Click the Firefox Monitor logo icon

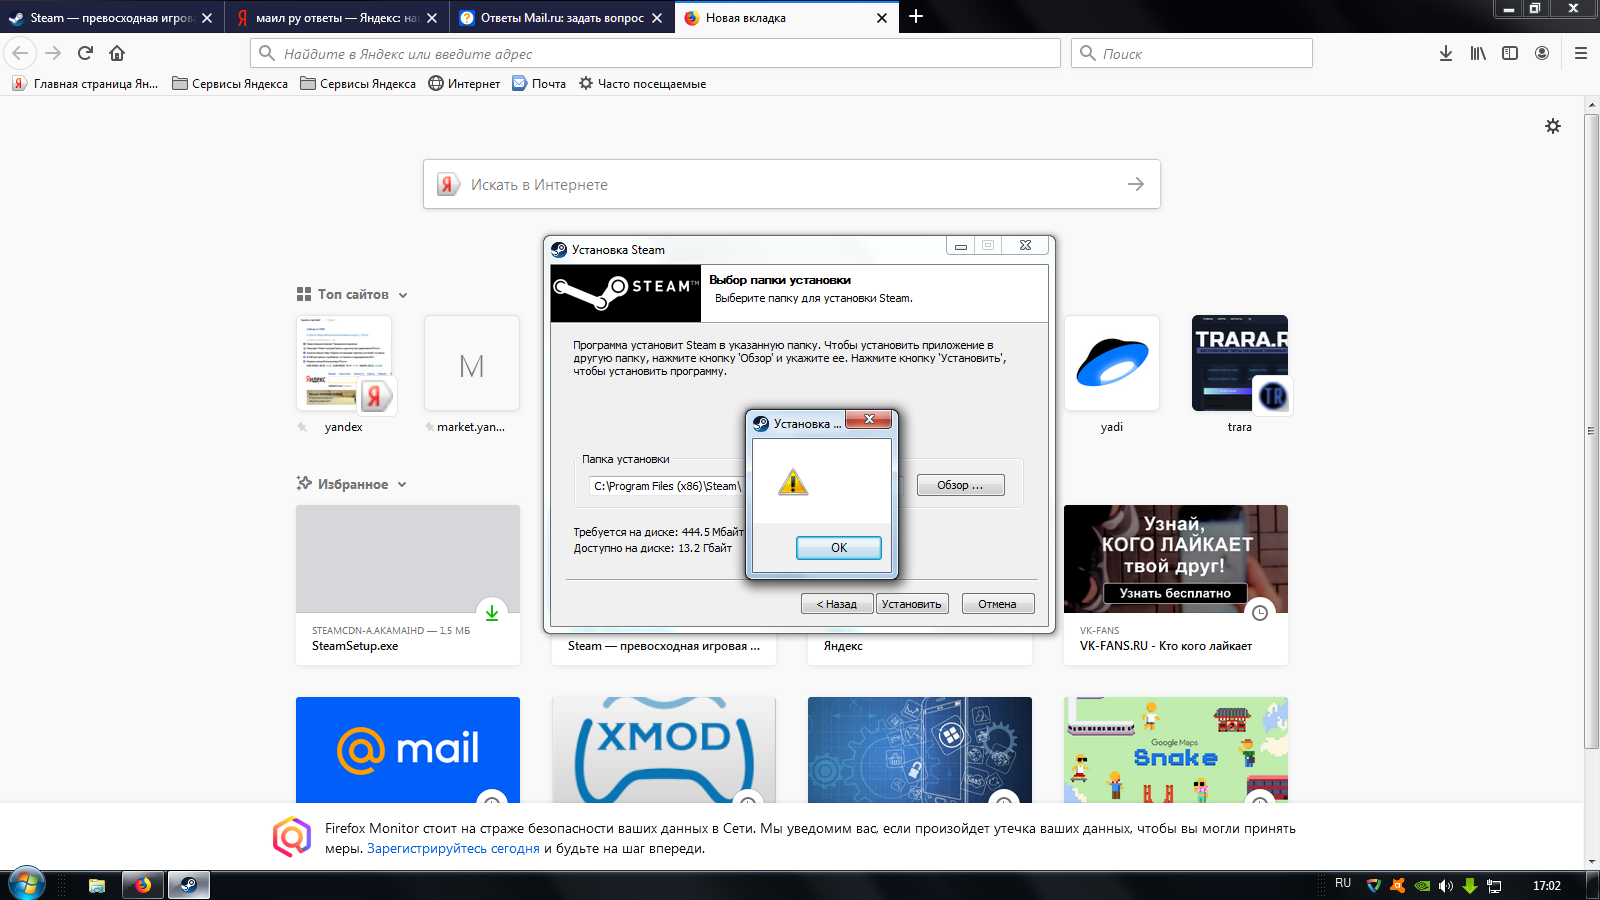pos(292,837)
